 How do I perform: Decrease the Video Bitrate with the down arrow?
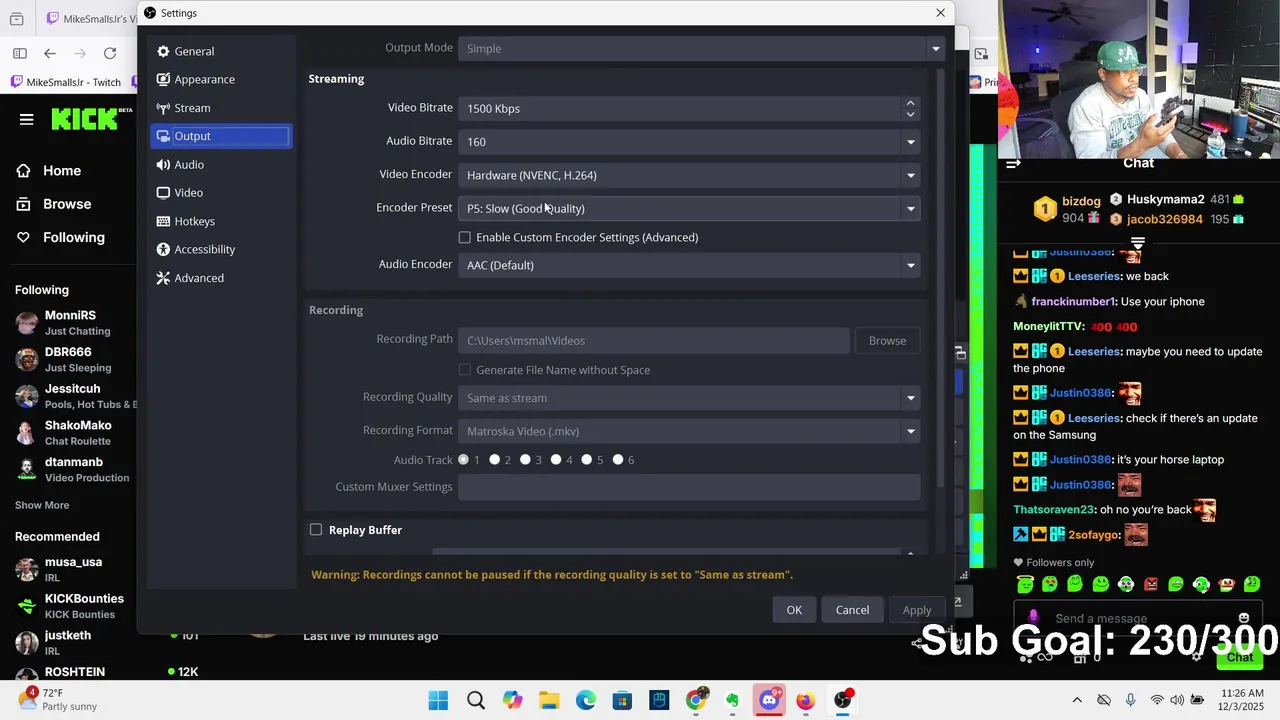coord(910,114)
